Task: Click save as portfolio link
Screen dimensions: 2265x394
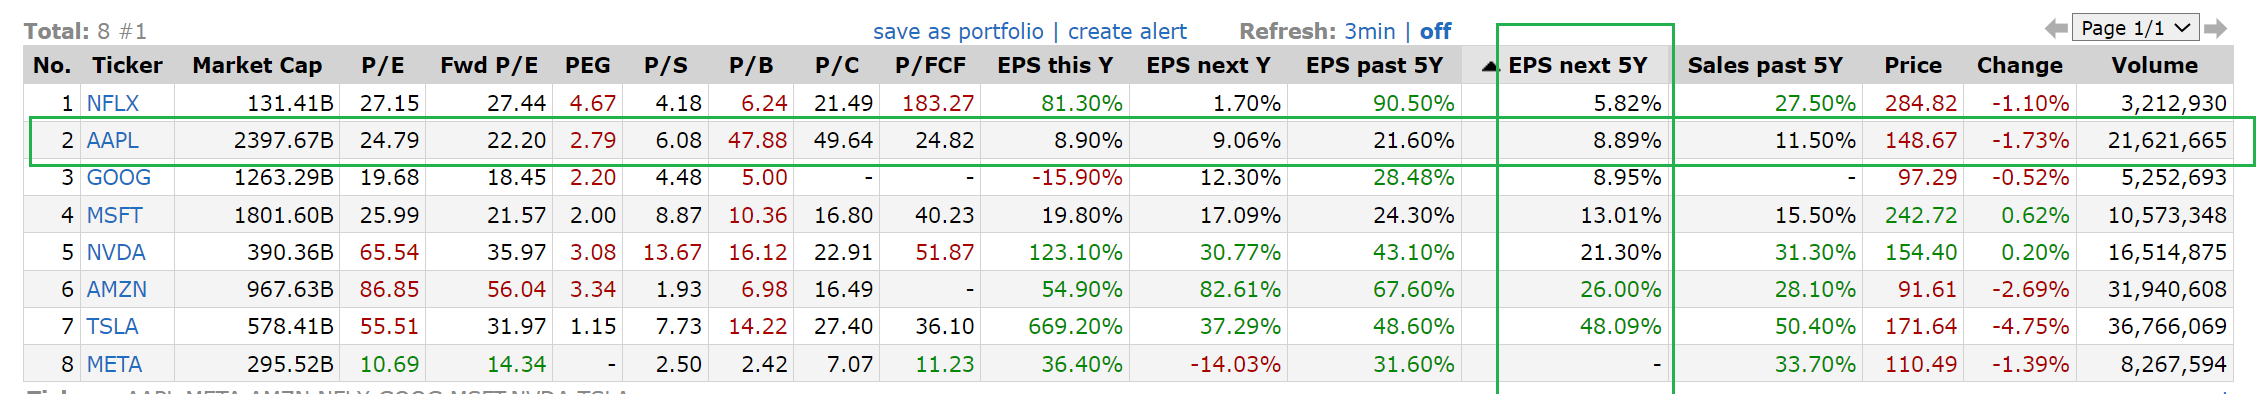Action: coord(958,31)
